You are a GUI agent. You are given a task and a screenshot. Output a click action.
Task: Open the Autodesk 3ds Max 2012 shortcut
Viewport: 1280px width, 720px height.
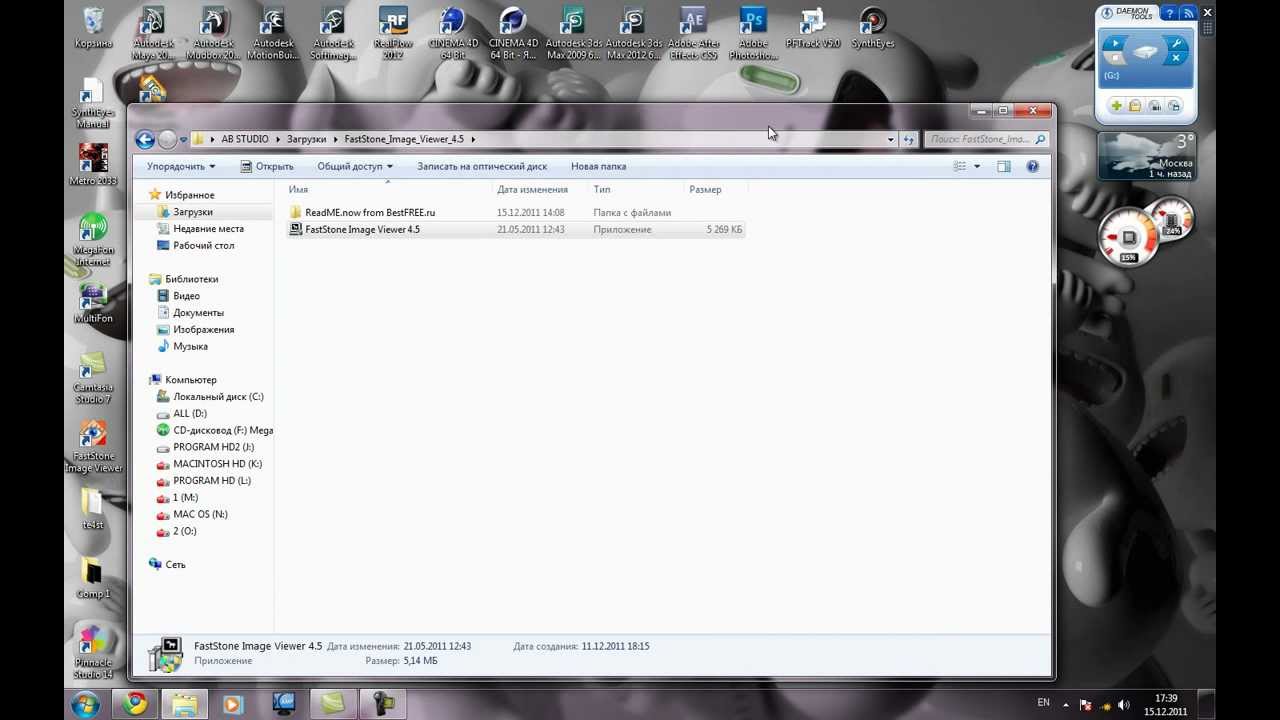(x=633, y=32)
